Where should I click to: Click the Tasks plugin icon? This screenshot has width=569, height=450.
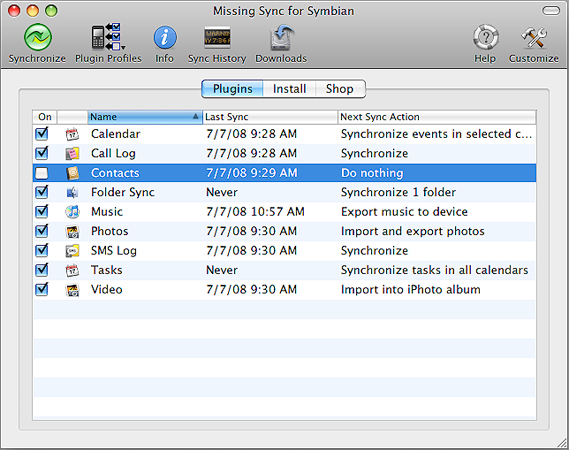(x=72, y=270)
